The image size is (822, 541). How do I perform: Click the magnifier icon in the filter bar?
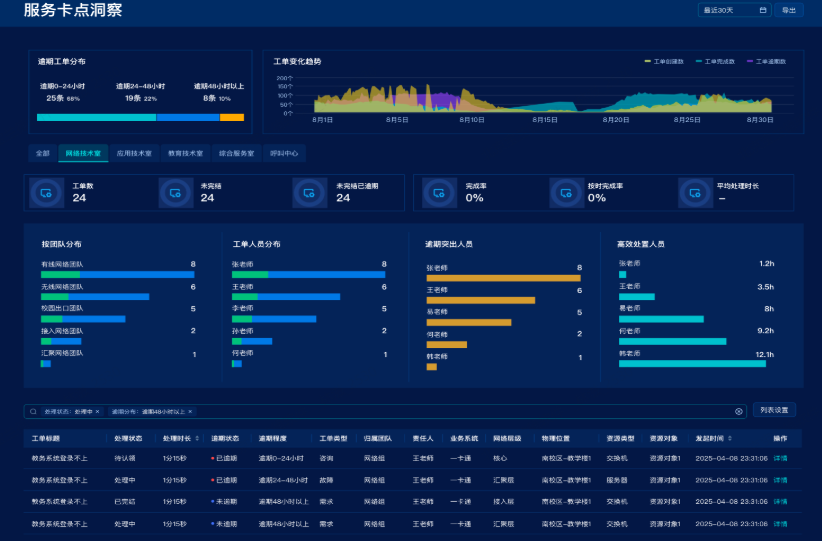pos(33,412)
